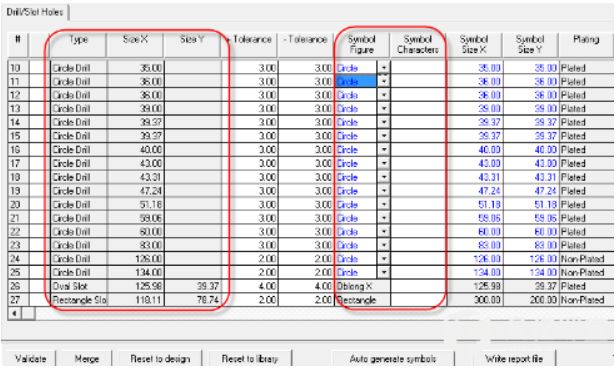615x375 pixels.
Task: Click Non-Plated cell in row 27
Action: click(x=586, y=300)
